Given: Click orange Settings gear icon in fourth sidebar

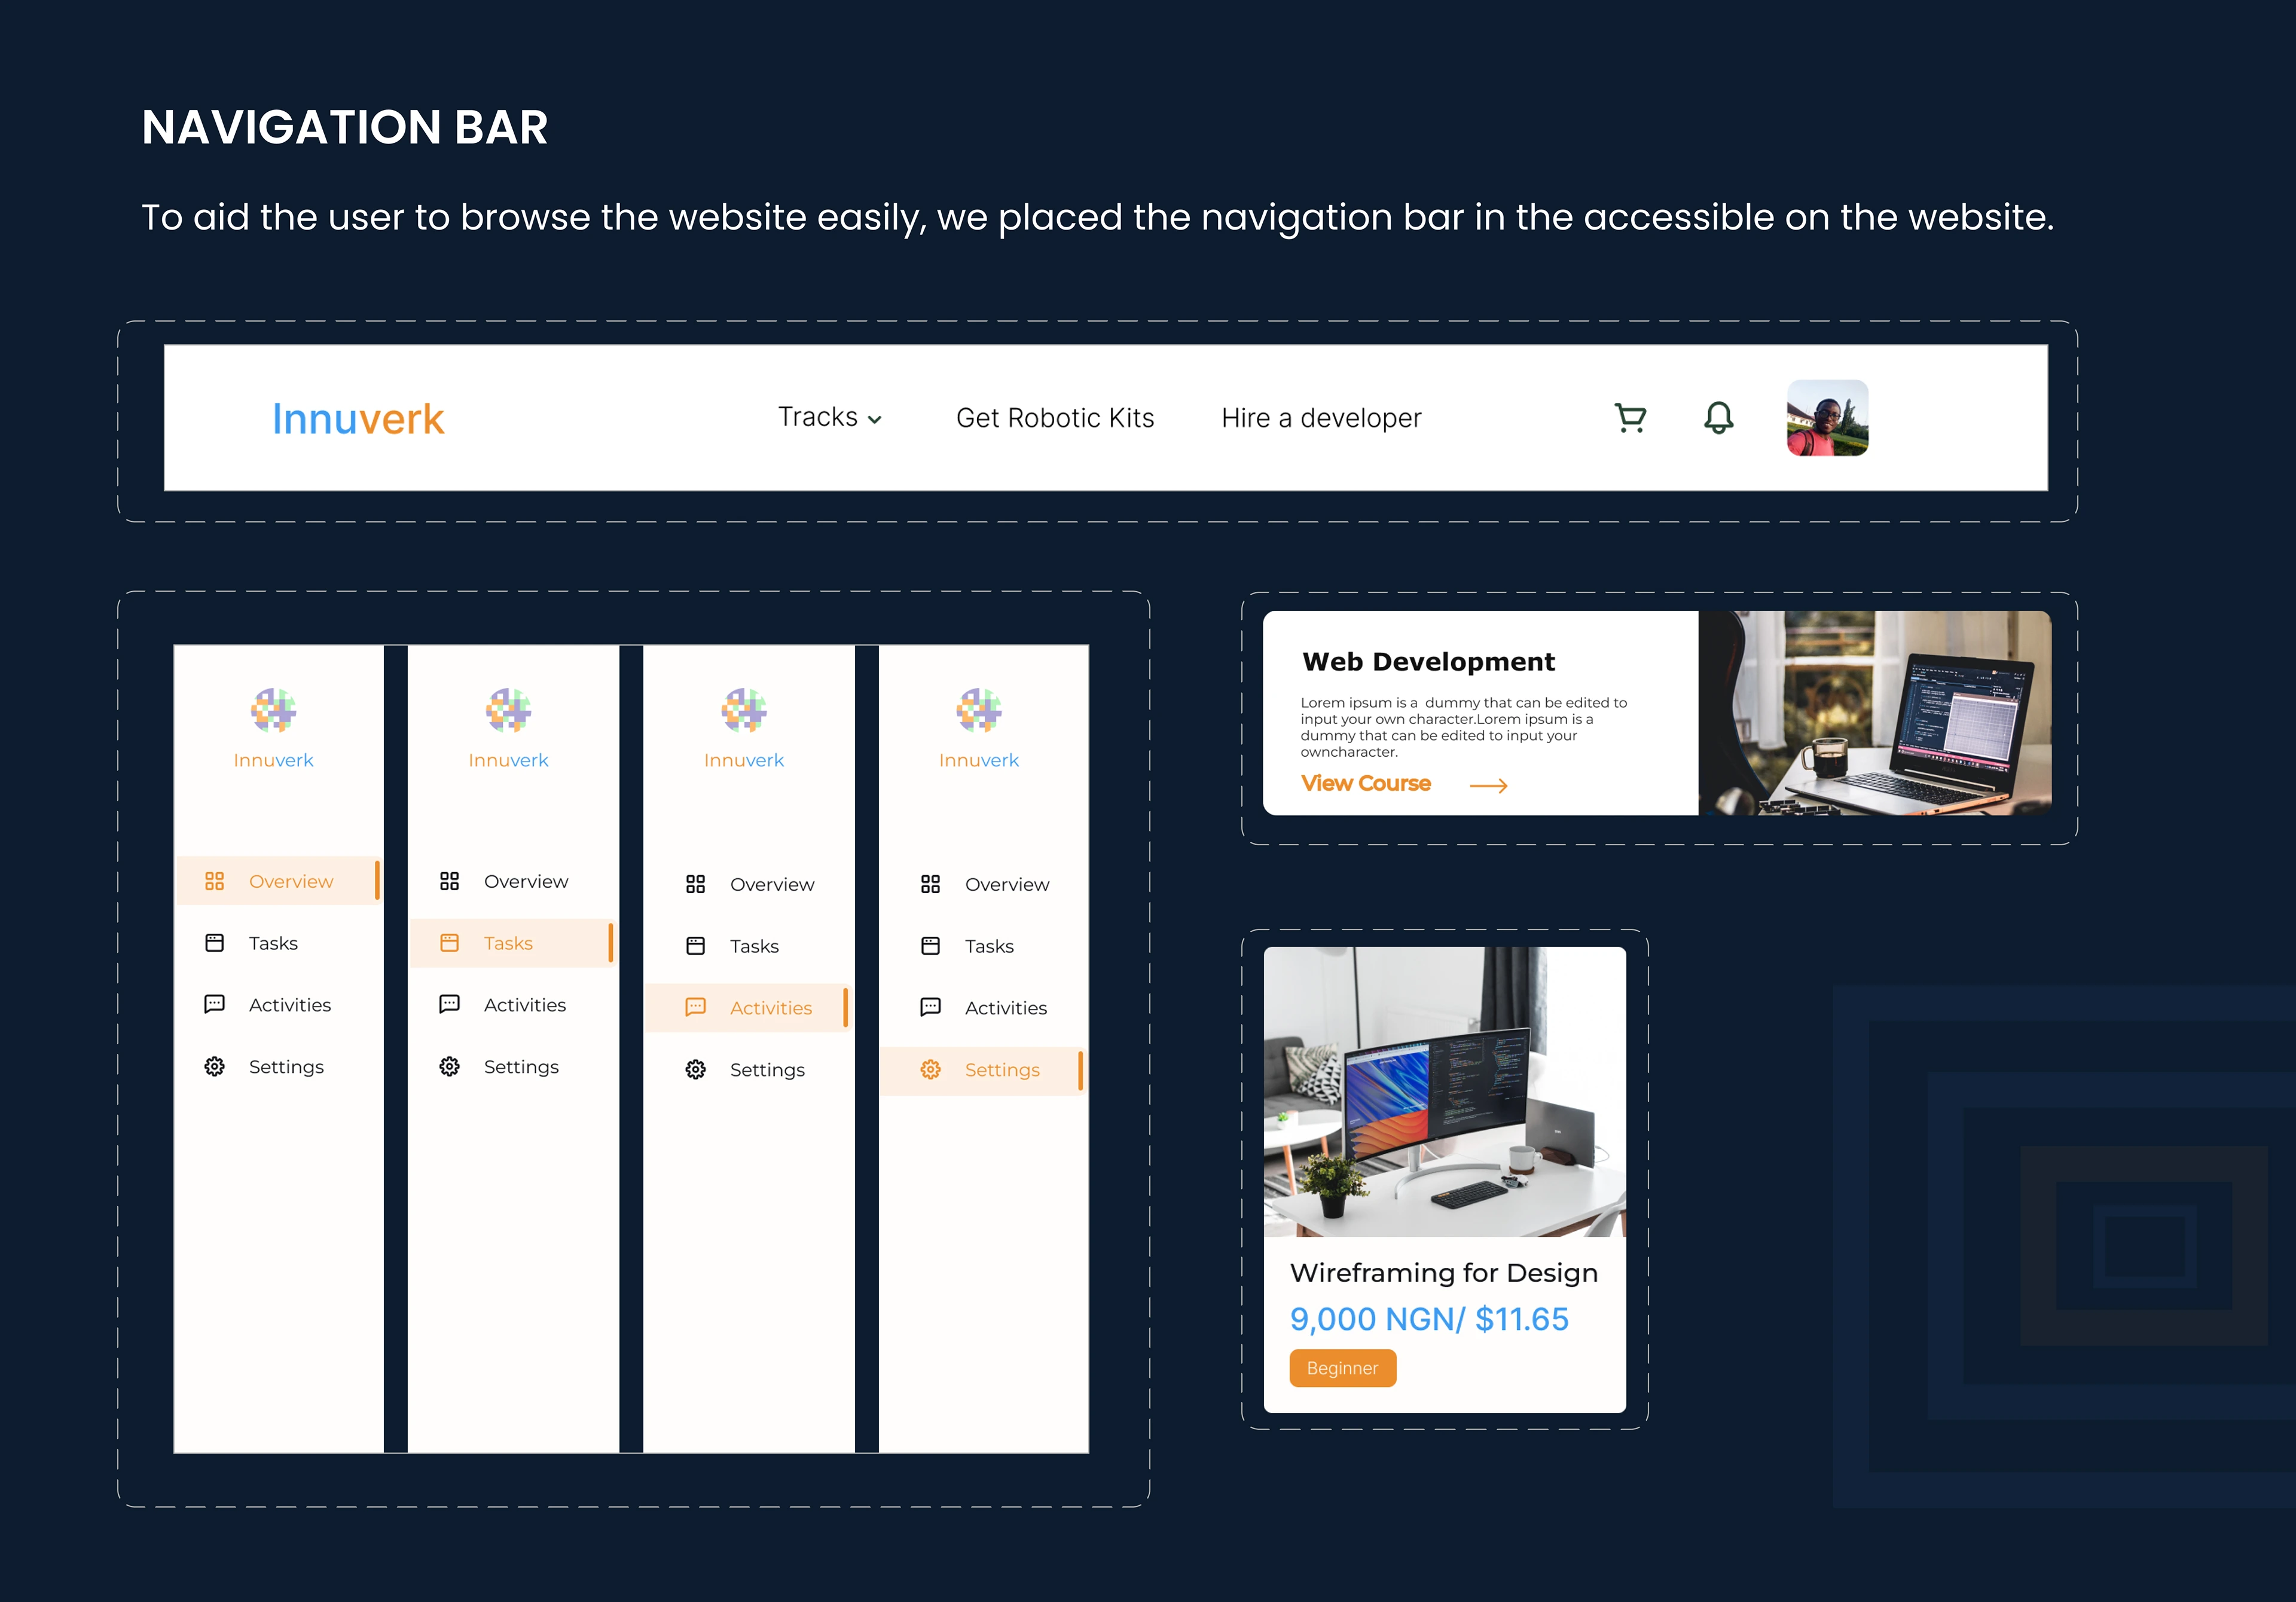Looking at the screenshot, I should [930, 1070].
